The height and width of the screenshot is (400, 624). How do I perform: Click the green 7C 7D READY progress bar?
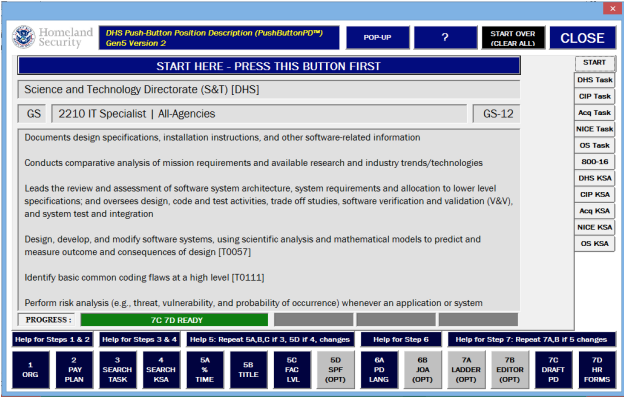pyautogui.click(x=174, y=319)
